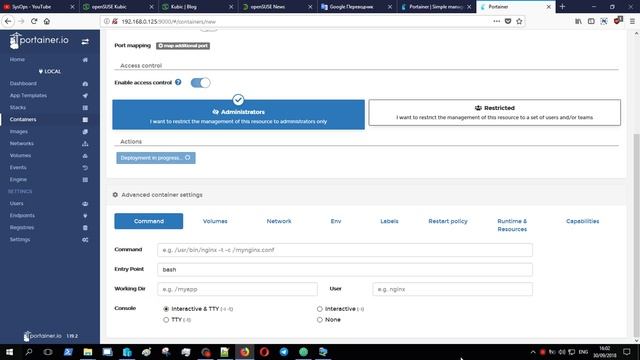640x360 pixels.
Task: Click the Networks sitemap icon
Action: [85, 144]
